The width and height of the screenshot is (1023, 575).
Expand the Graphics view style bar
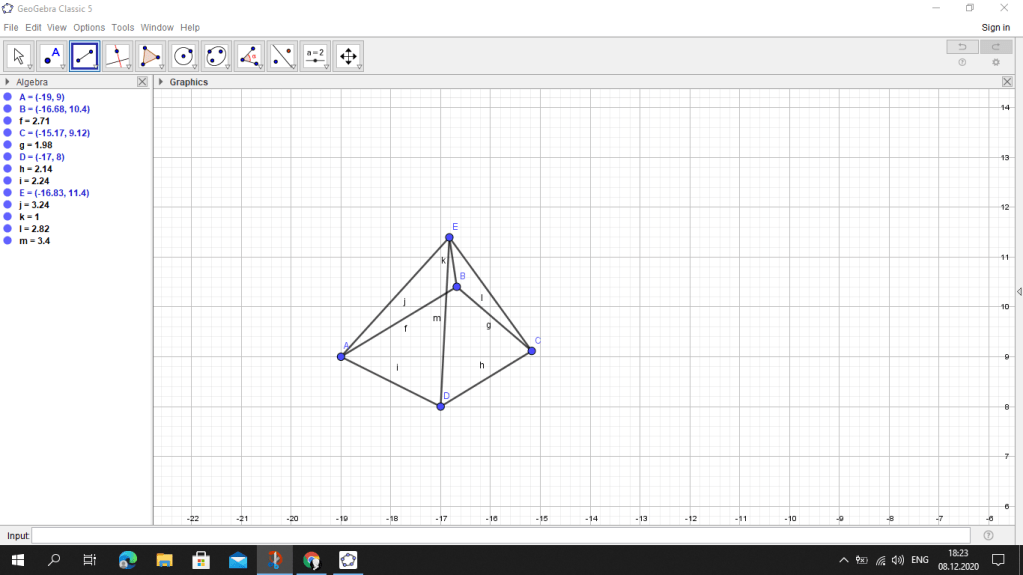coord(161,82)
